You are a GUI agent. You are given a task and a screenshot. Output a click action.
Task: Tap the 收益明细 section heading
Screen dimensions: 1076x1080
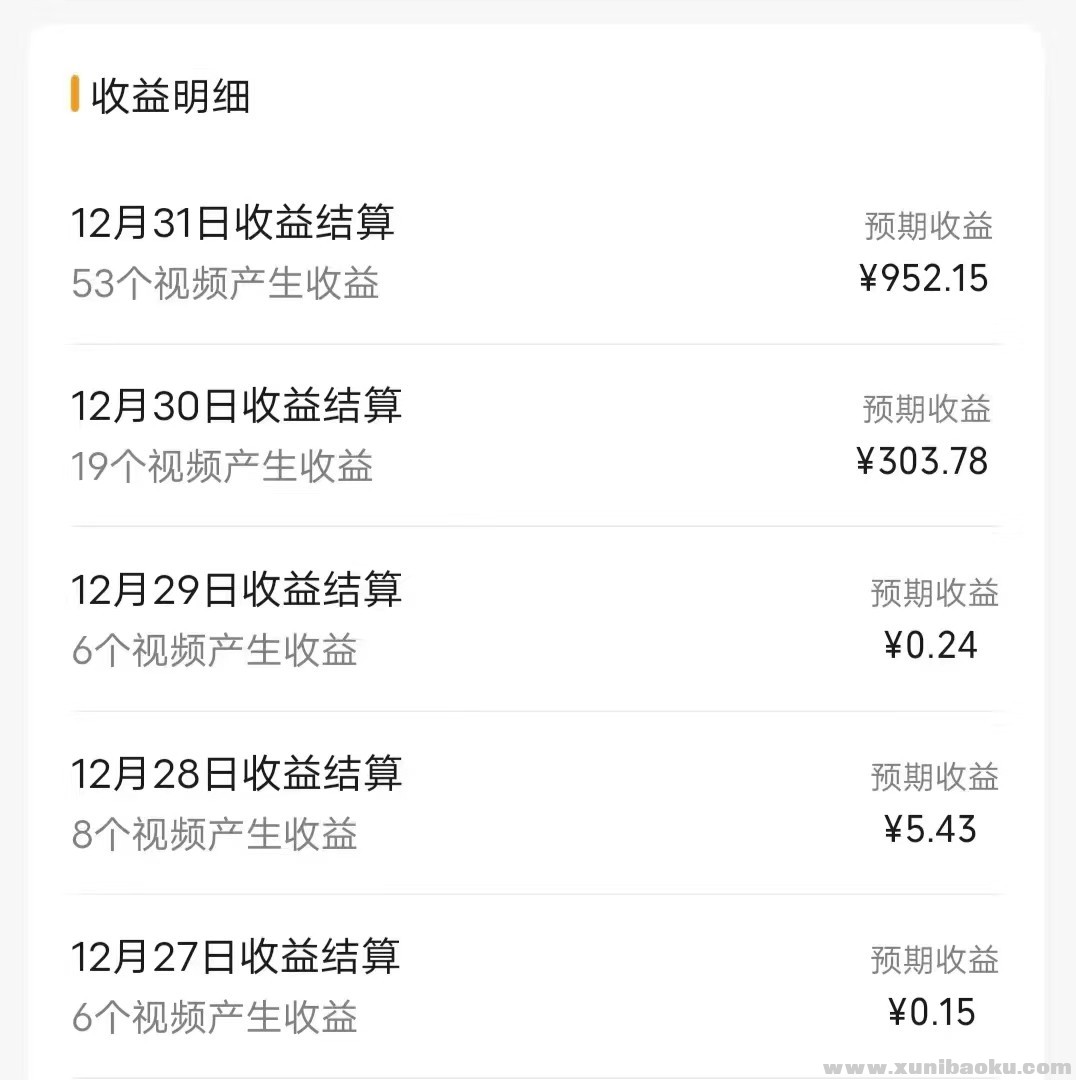170,97
